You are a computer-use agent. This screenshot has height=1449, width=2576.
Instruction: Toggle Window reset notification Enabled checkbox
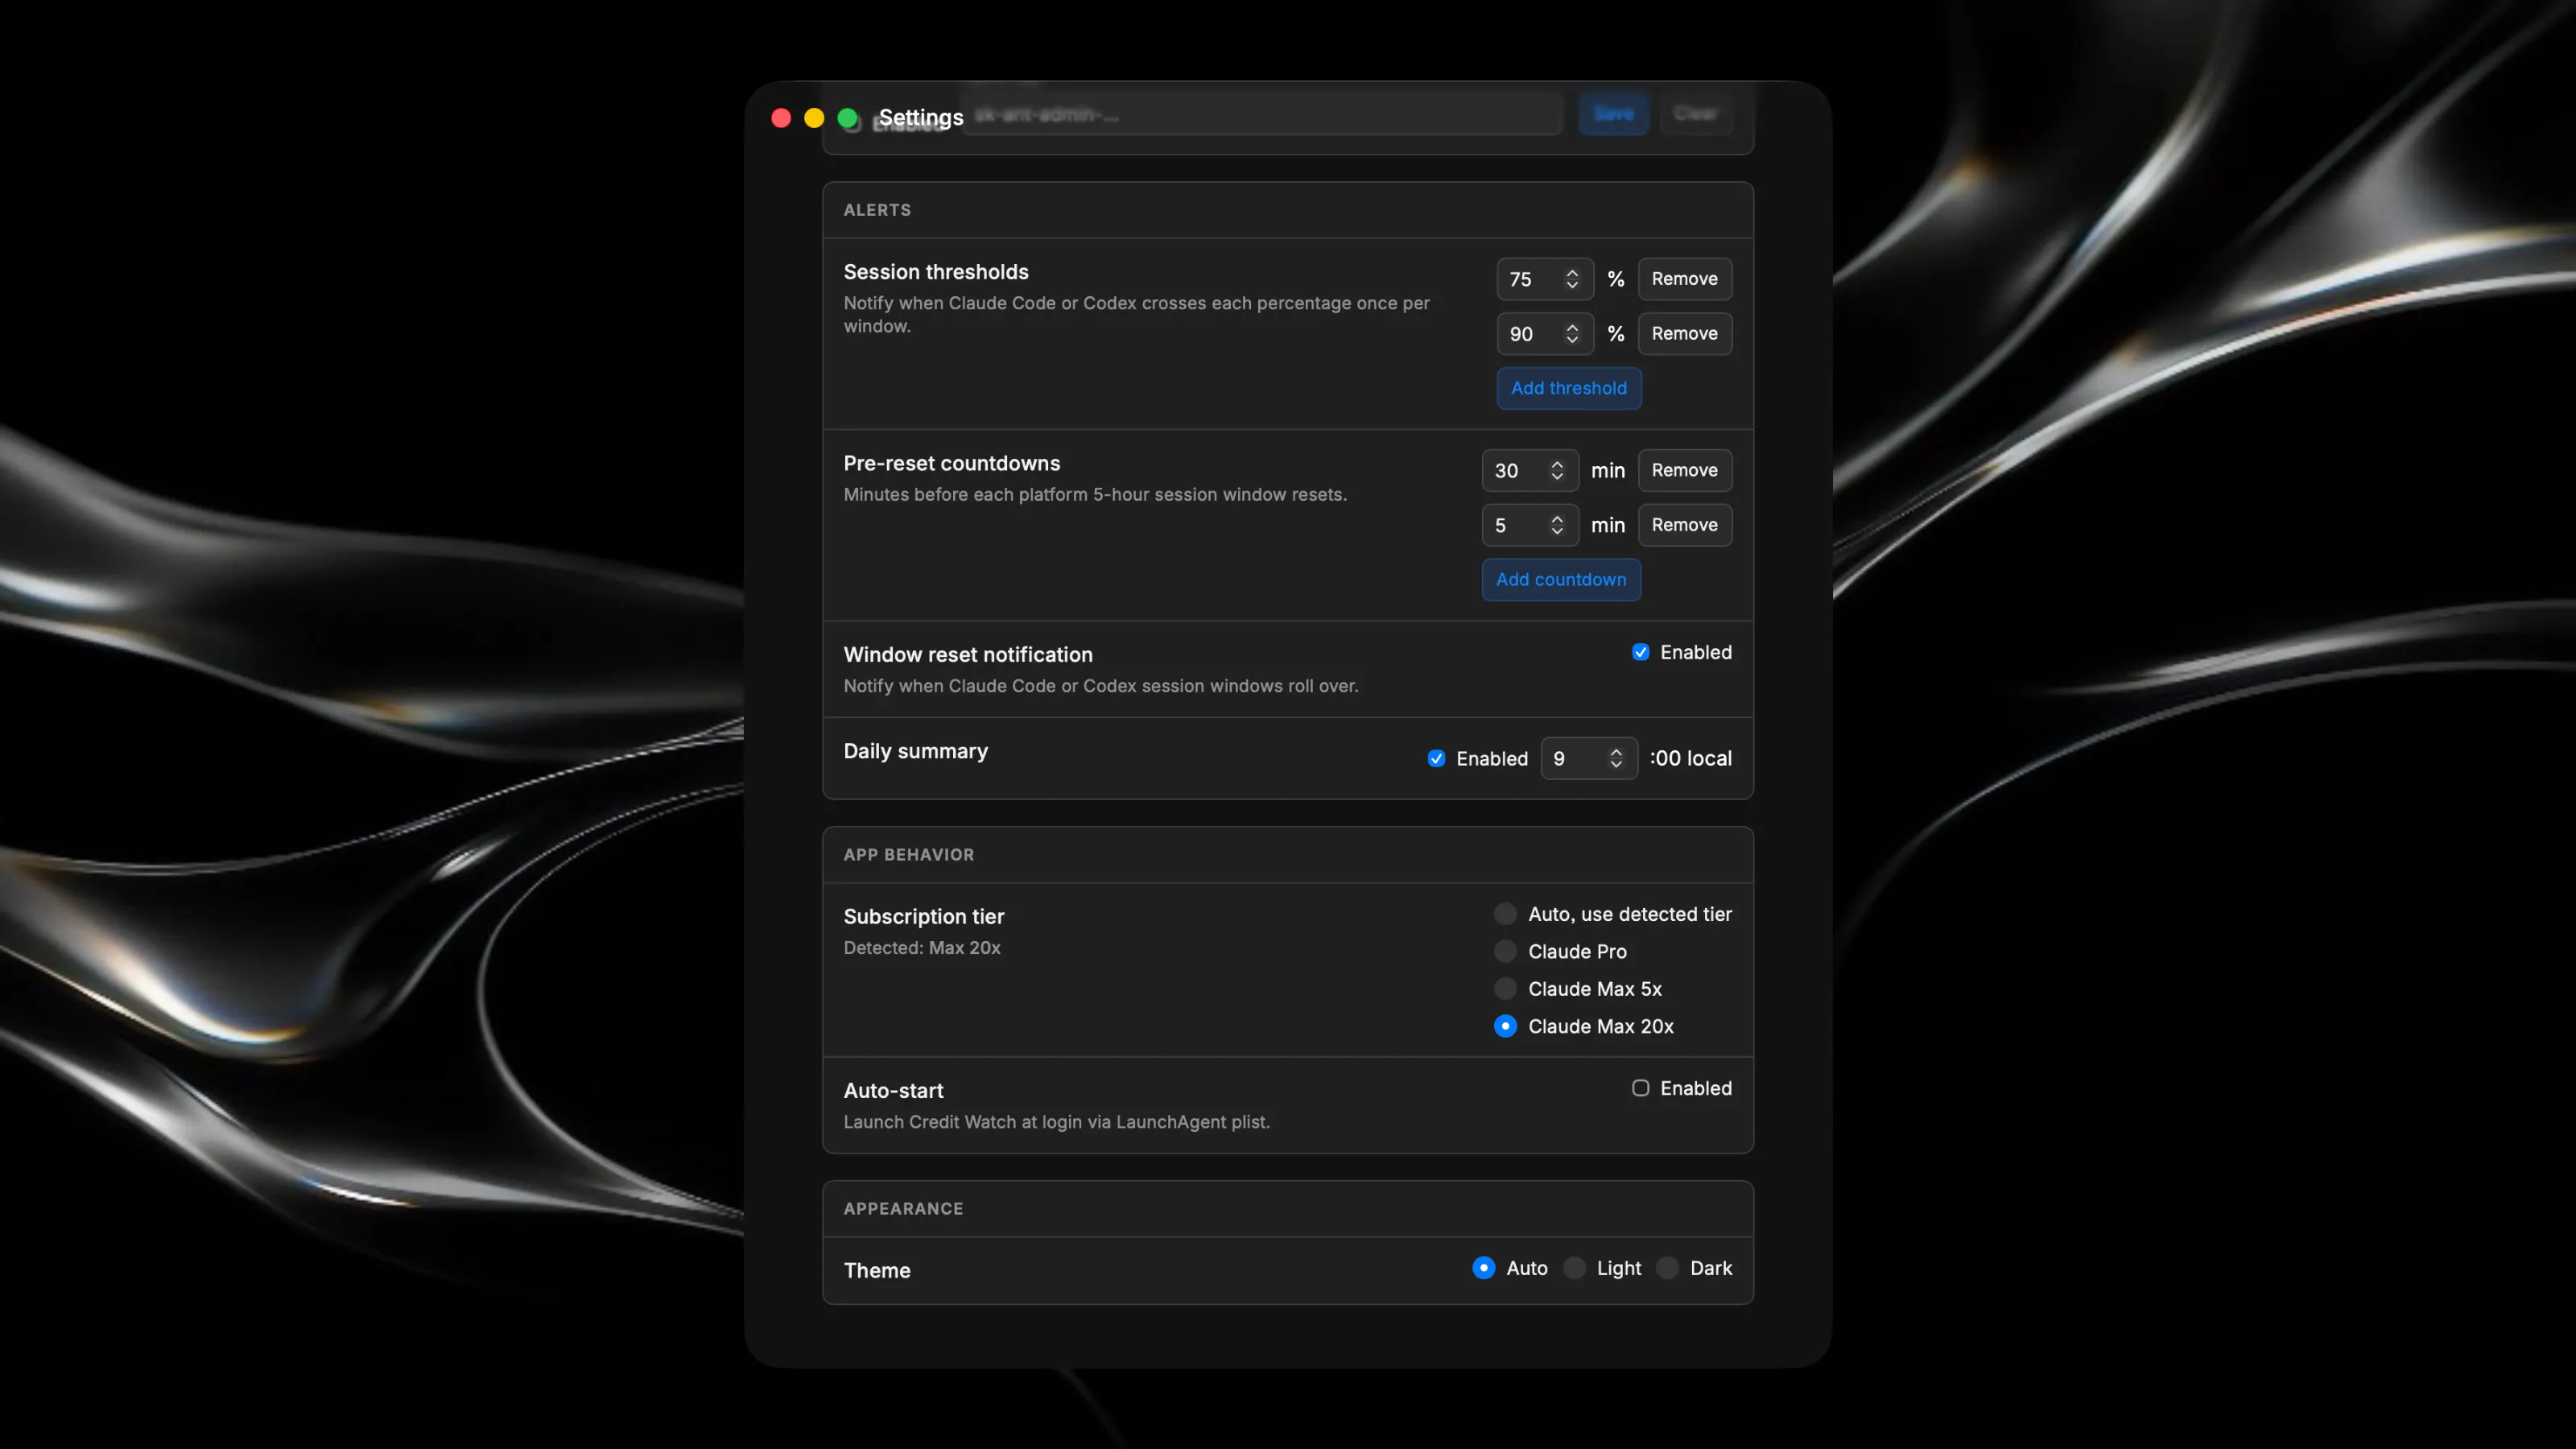(x=1640, y=652)
